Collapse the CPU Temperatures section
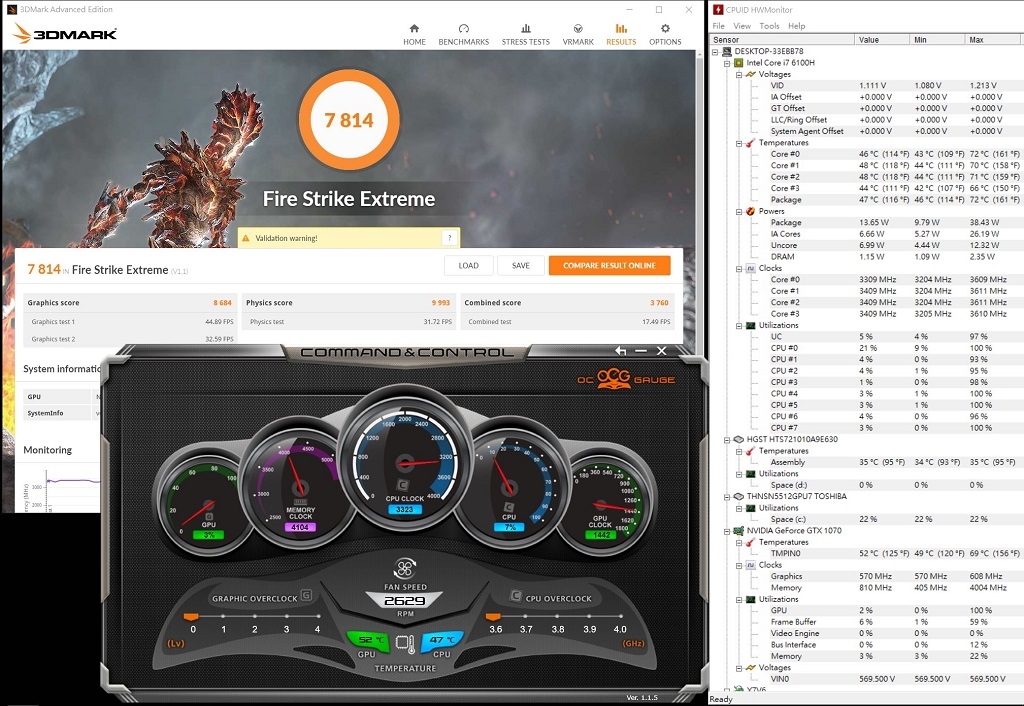The image size is (1024, 706). click(739, 143)
